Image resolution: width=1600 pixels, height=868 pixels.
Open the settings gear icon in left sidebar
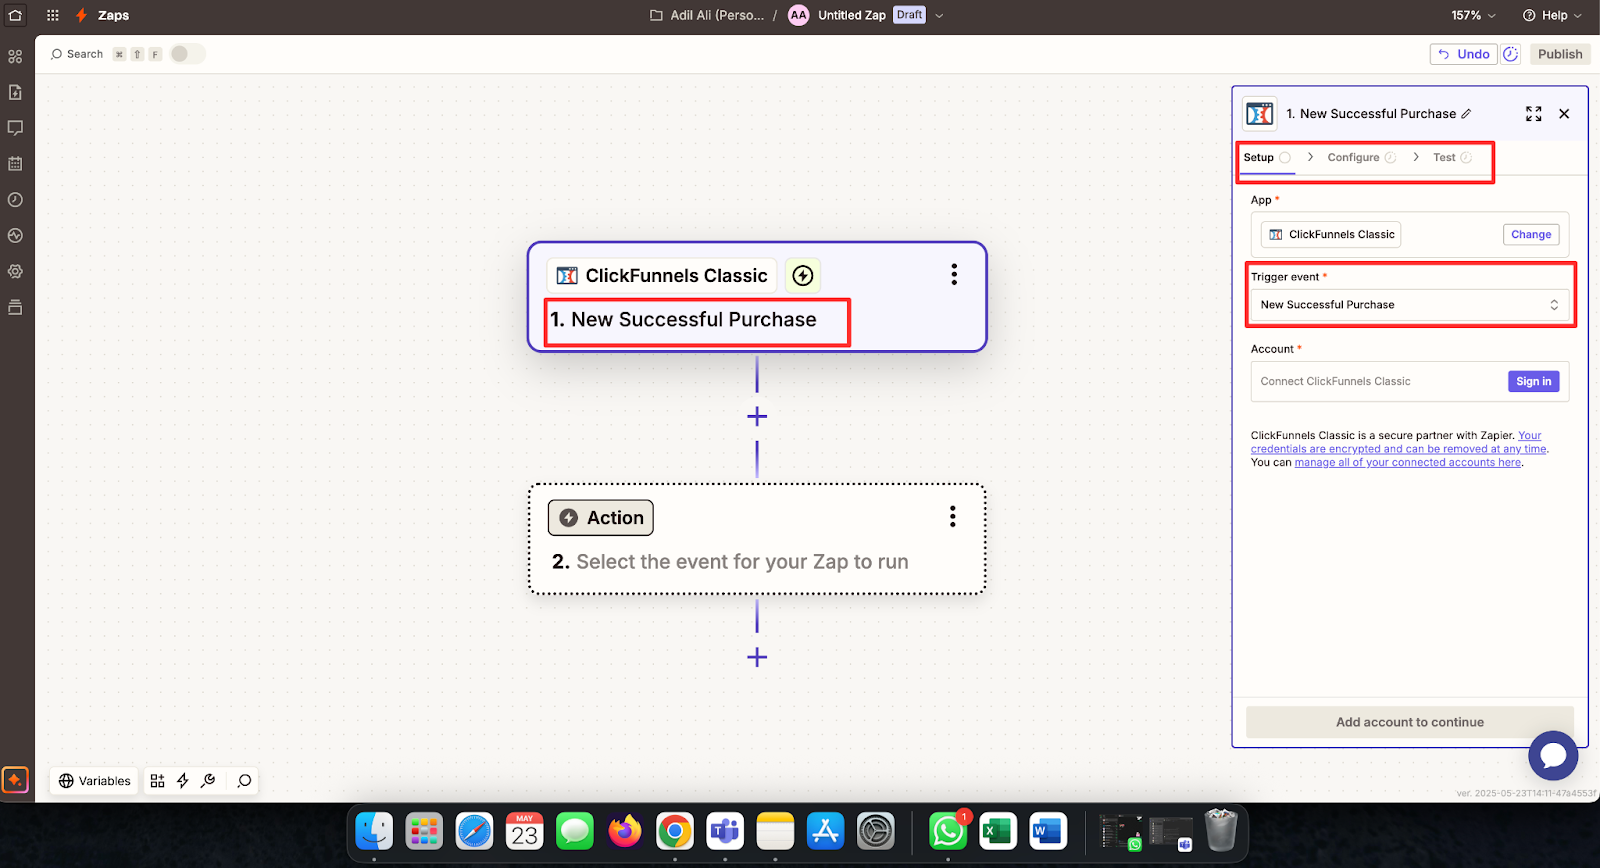coord(15,272)
